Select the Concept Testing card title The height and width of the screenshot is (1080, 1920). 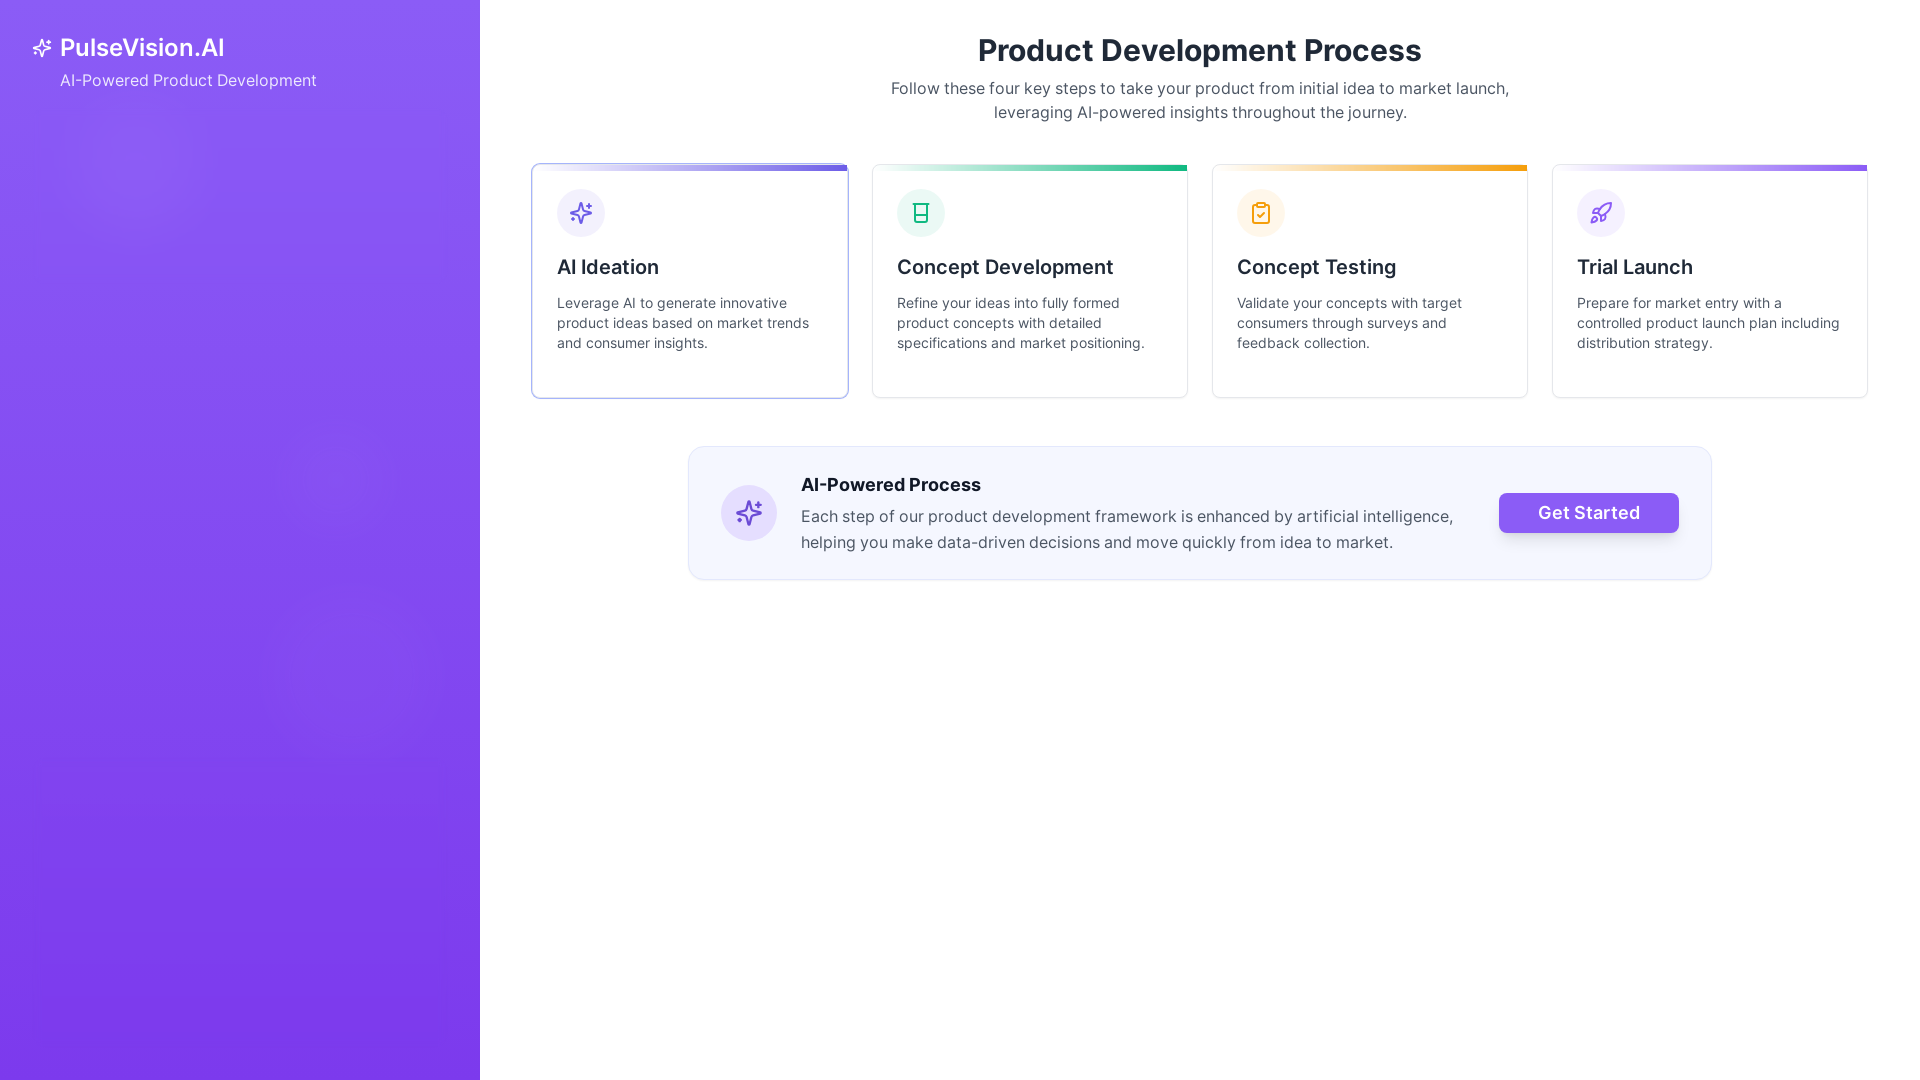pyautogui.click(x=1316, y=267)
